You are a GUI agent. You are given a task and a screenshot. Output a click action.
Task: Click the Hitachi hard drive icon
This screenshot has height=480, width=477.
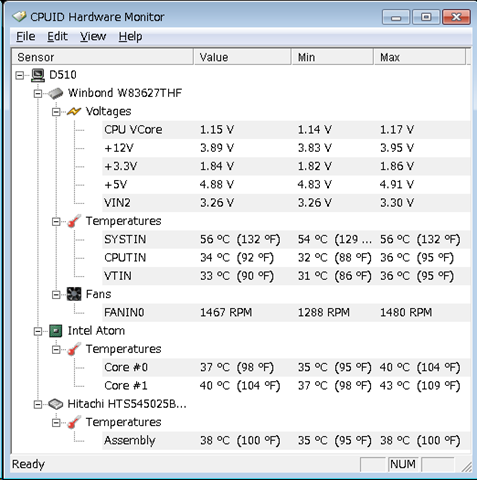(56, 404)
